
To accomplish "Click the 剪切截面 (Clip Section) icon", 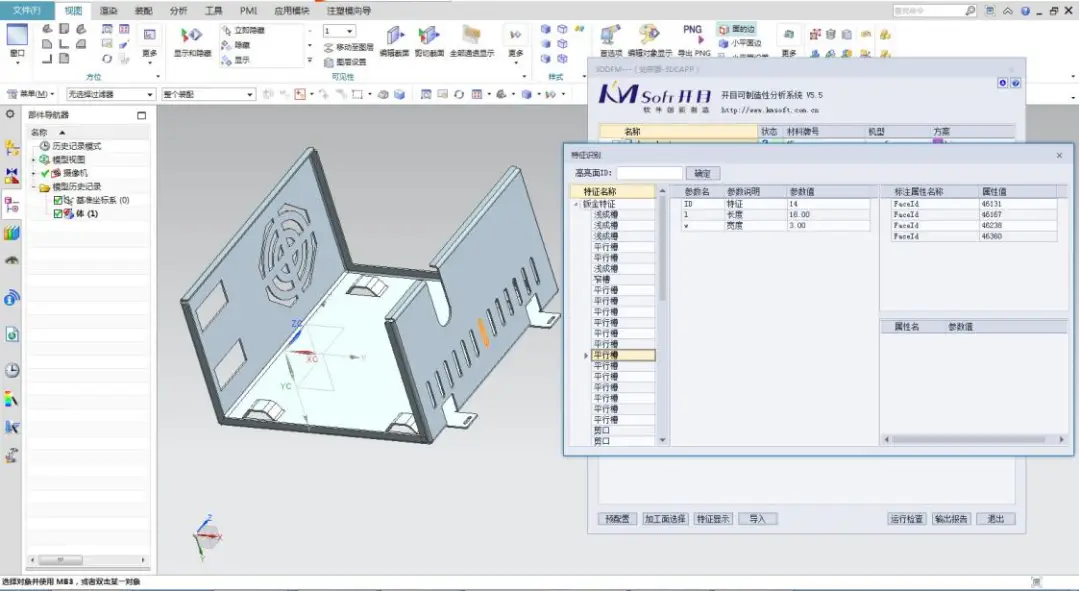I will click(428, 38).
